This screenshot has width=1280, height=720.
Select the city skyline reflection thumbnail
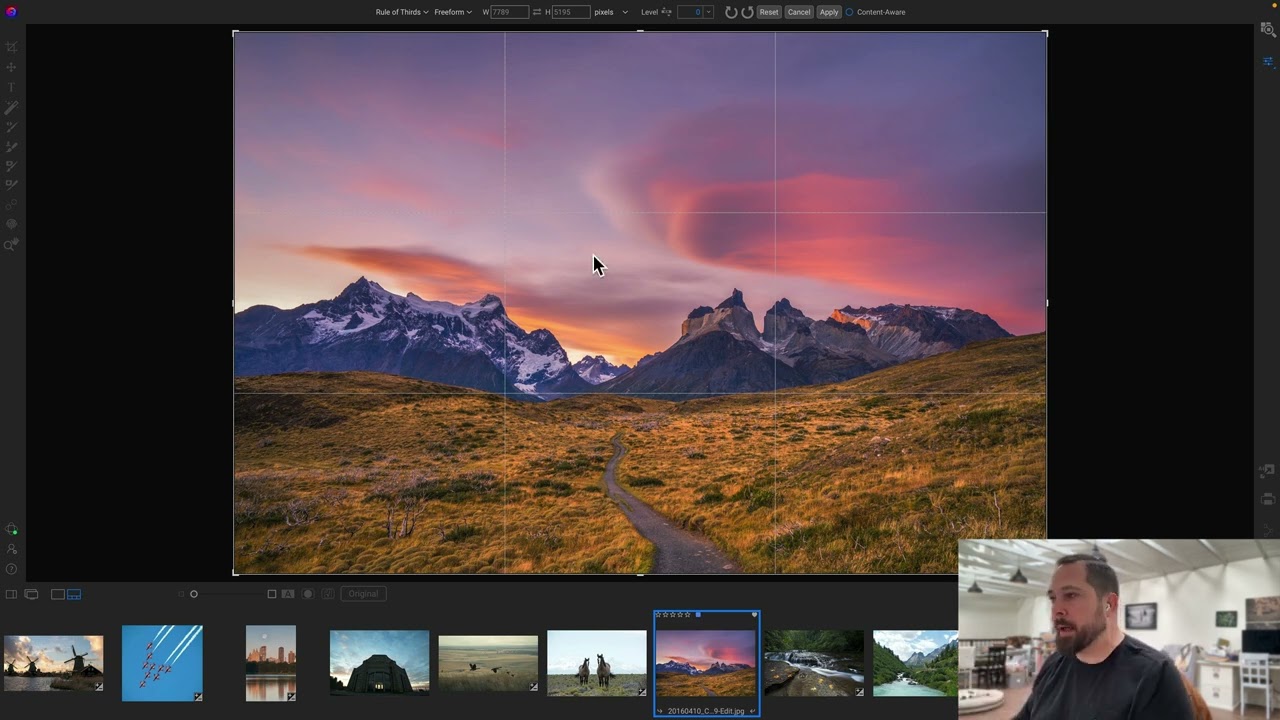pos(271,663)
